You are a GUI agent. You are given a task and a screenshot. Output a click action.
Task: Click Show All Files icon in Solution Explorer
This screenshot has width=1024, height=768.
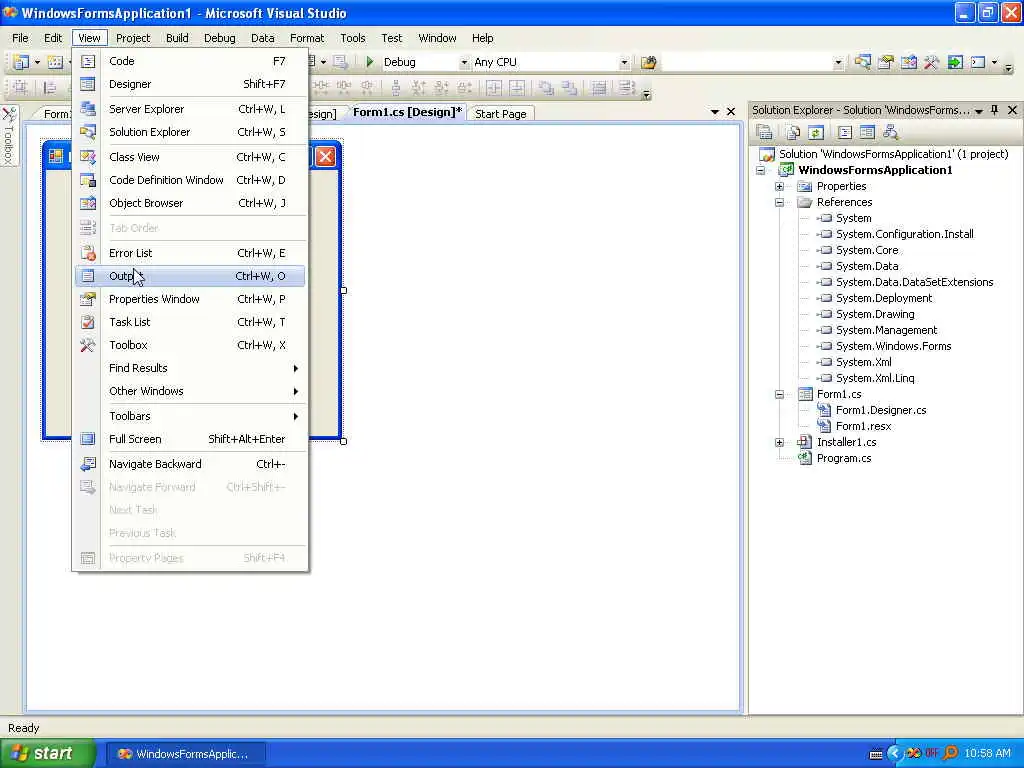point(793,133)
